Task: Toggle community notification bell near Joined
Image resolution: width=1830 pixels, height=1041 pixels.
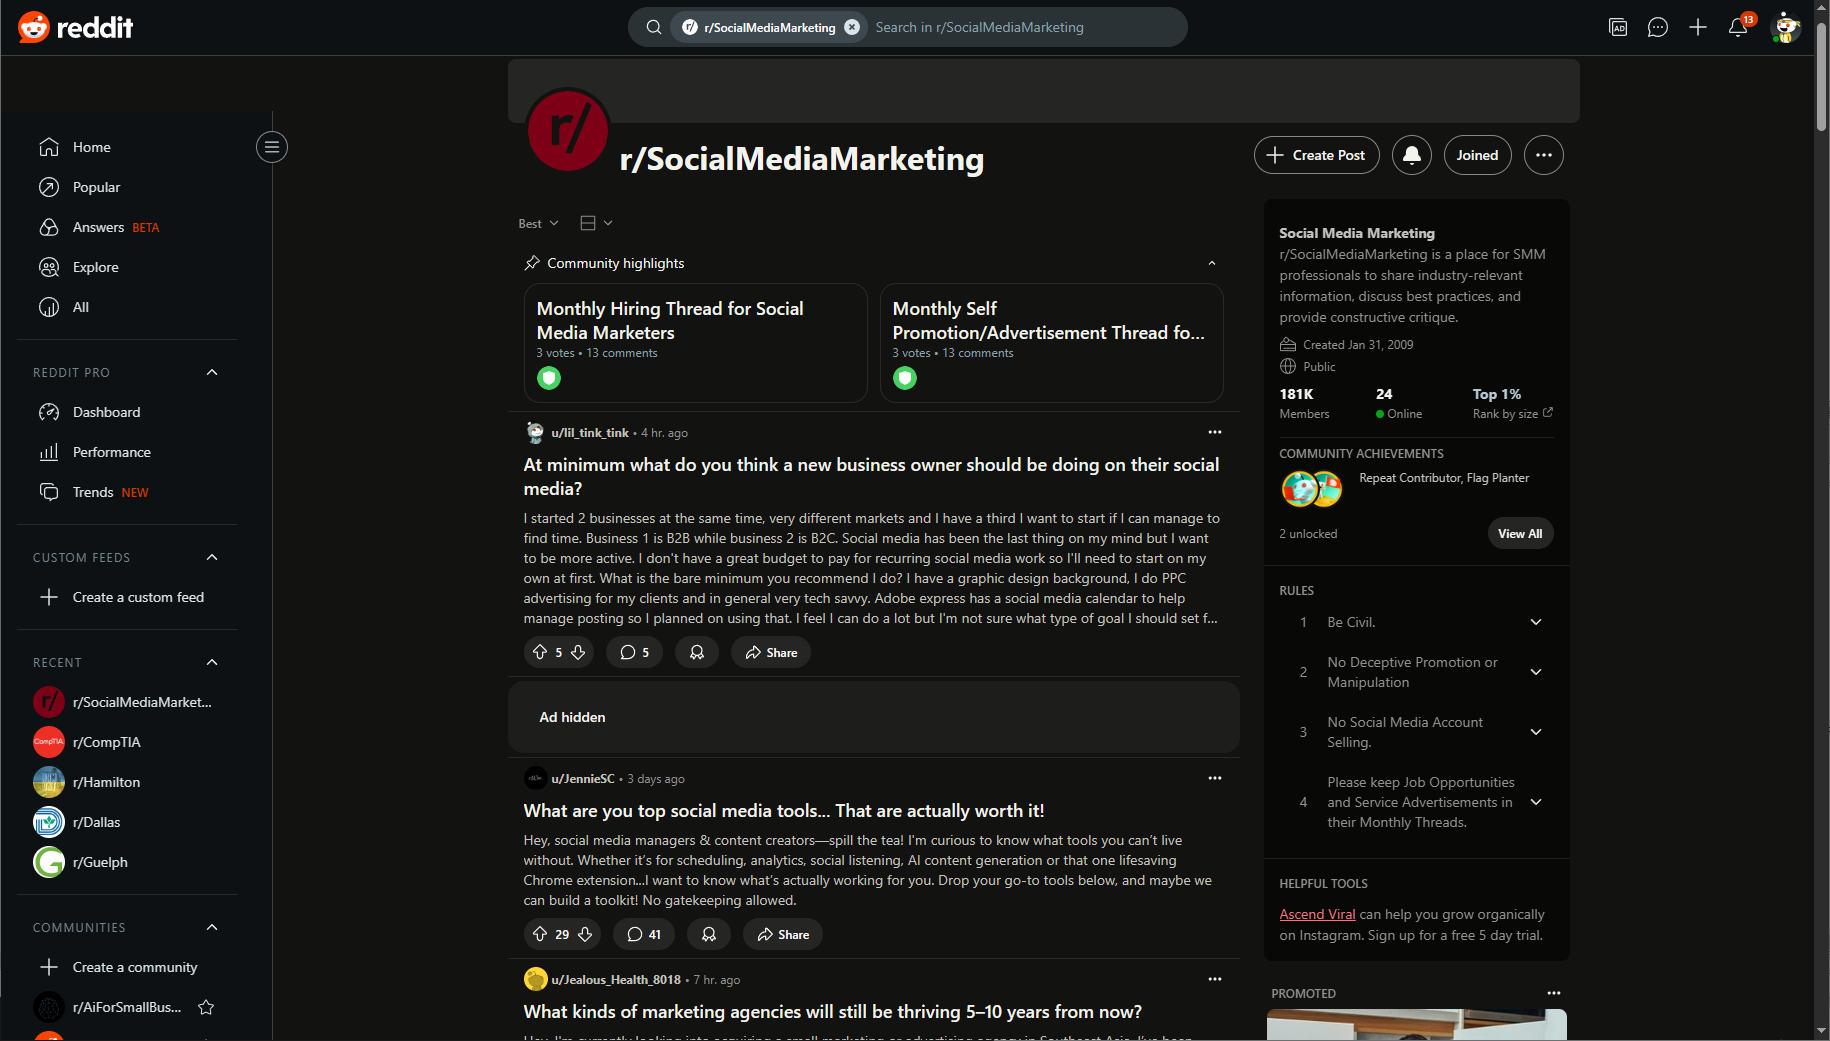Action: (x=1411, y=155)
